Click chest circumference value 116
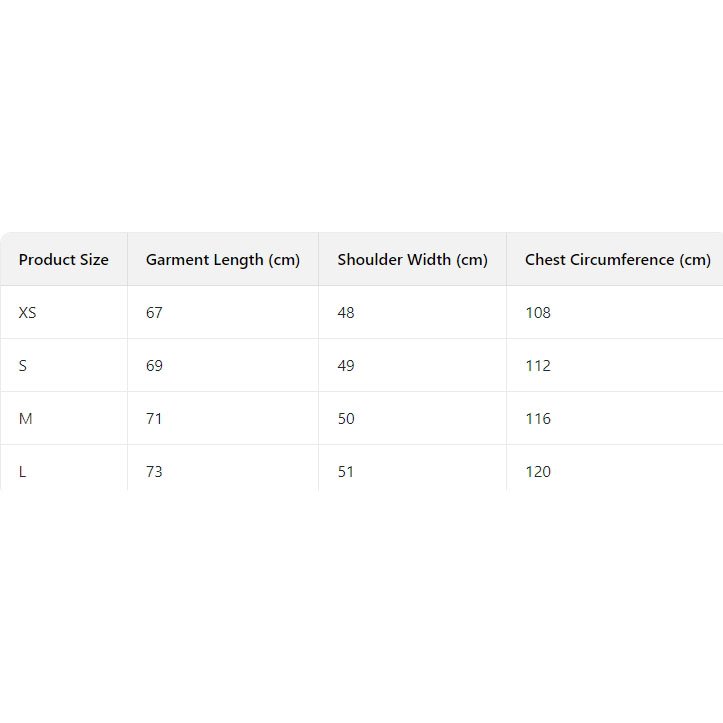This screenshot has height=723, width=723. [x=538, y=419]
